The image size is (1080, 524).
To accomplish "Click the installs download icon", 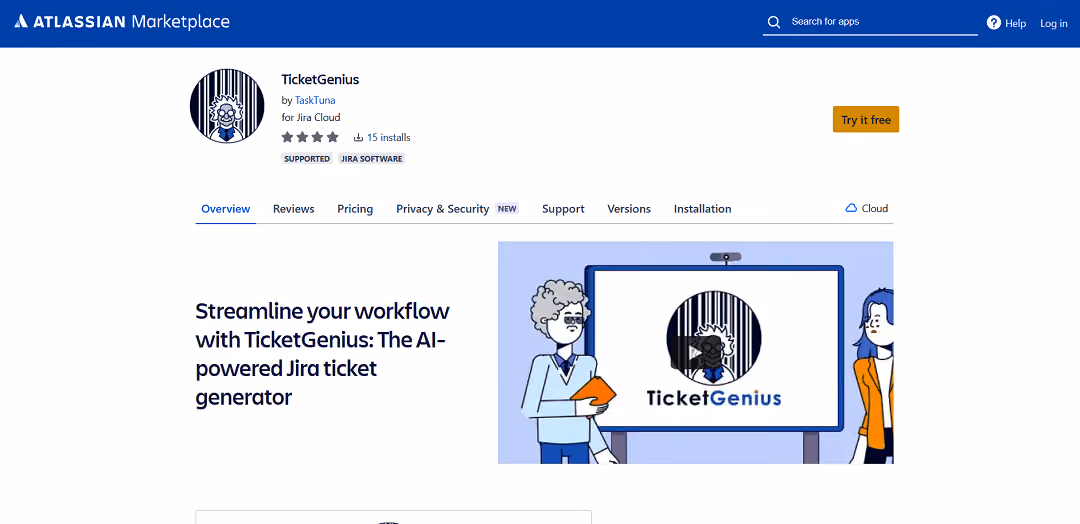I will pyautogui.click(x=358, y=137).
